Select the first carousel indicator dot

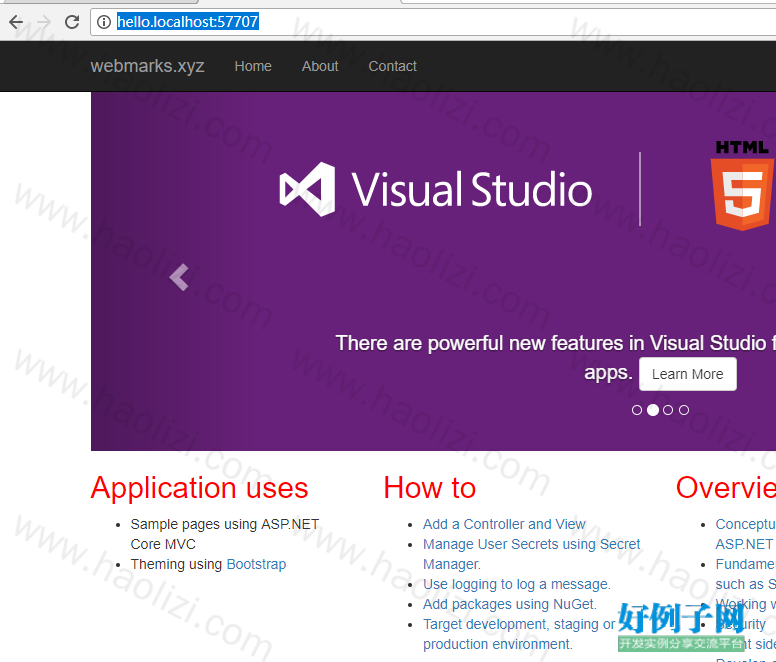pyautogui.click(x=637, y=410)
